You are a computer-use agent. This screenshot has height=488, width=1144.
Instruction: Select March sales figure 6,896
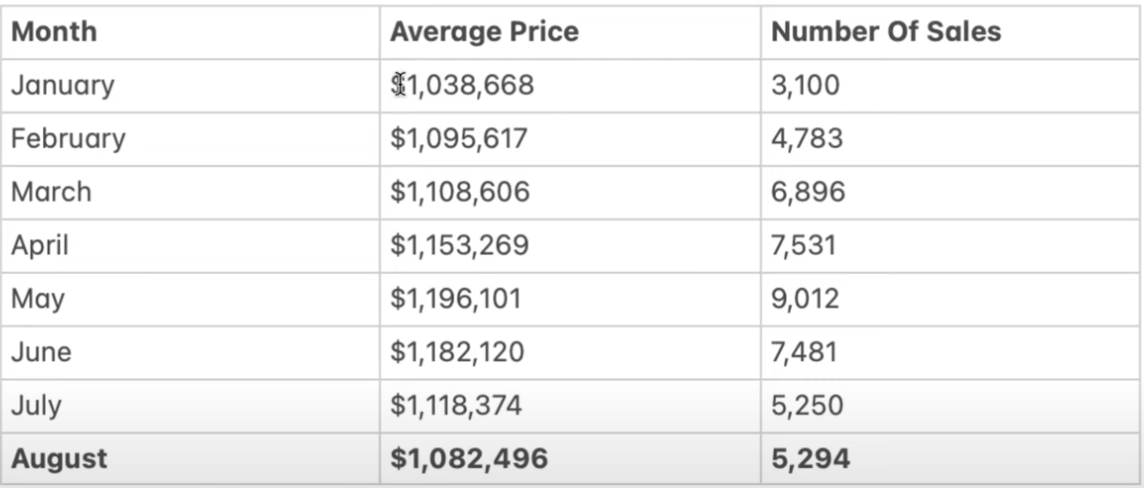point(808,192)
